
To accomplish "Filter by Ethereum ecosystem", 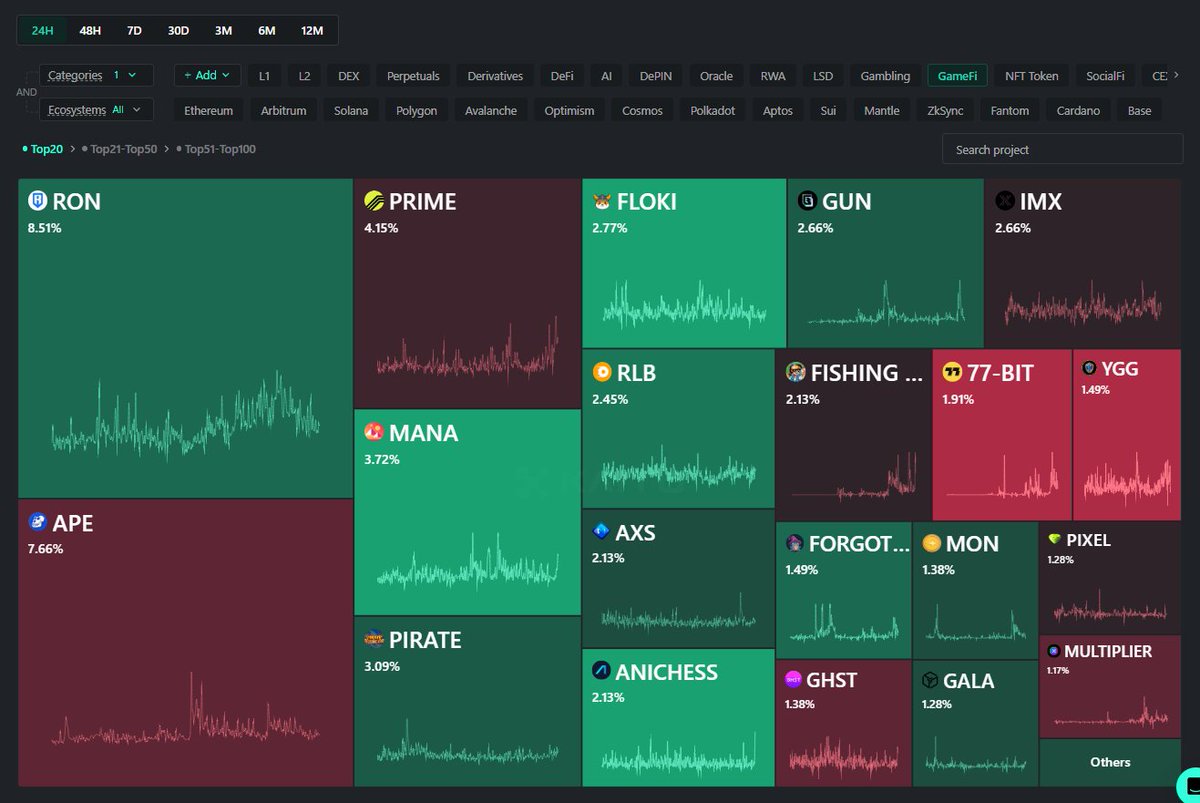I will 209,111.
